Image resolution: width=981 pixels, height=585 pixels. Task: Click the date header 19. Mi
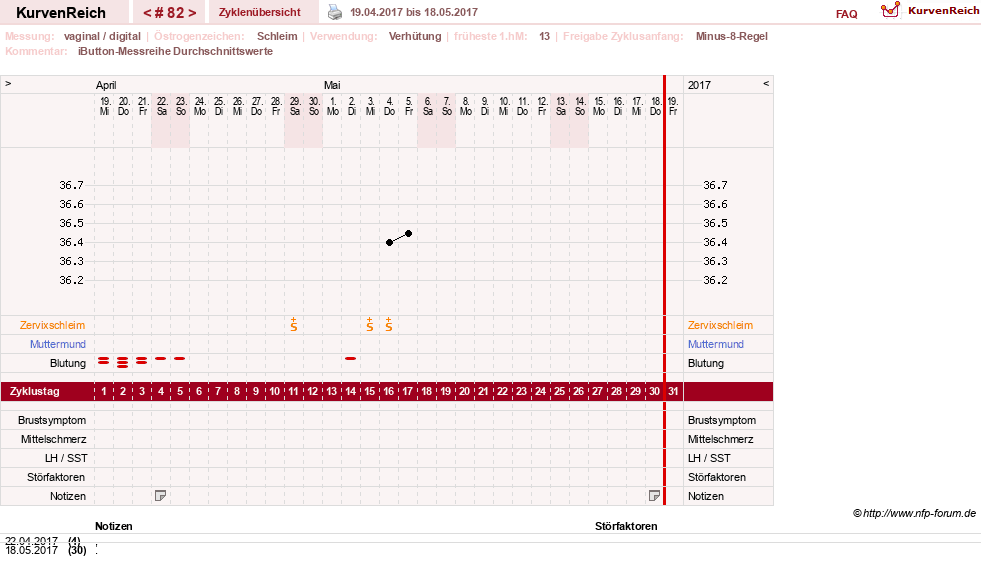(x=104, y=106)
